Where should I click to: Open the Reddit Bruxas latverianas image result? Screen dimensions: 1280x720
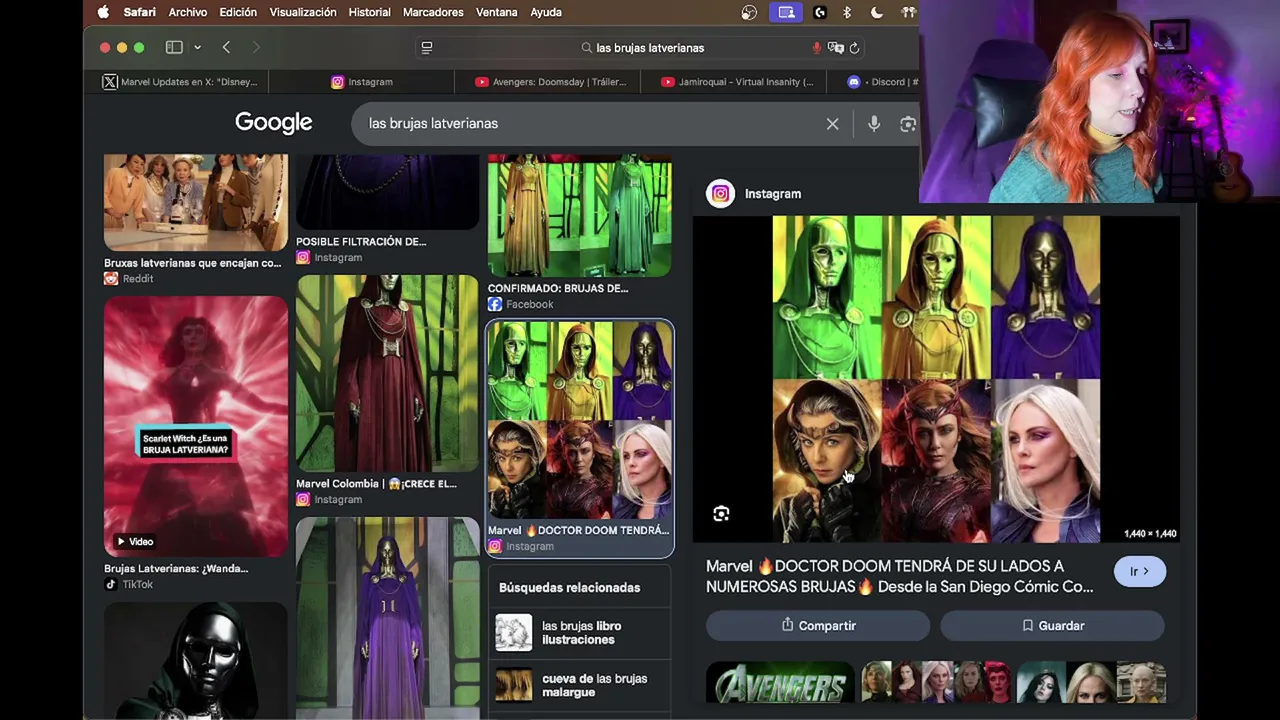point(196,202)
